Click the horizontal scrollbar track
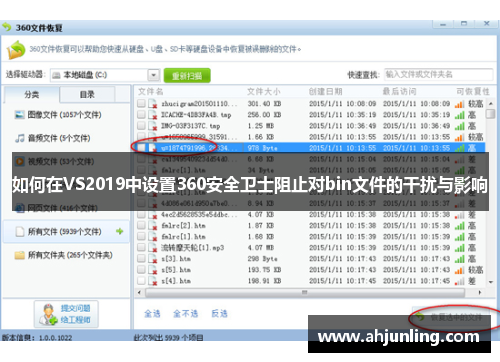 click(x=305, y=293)
